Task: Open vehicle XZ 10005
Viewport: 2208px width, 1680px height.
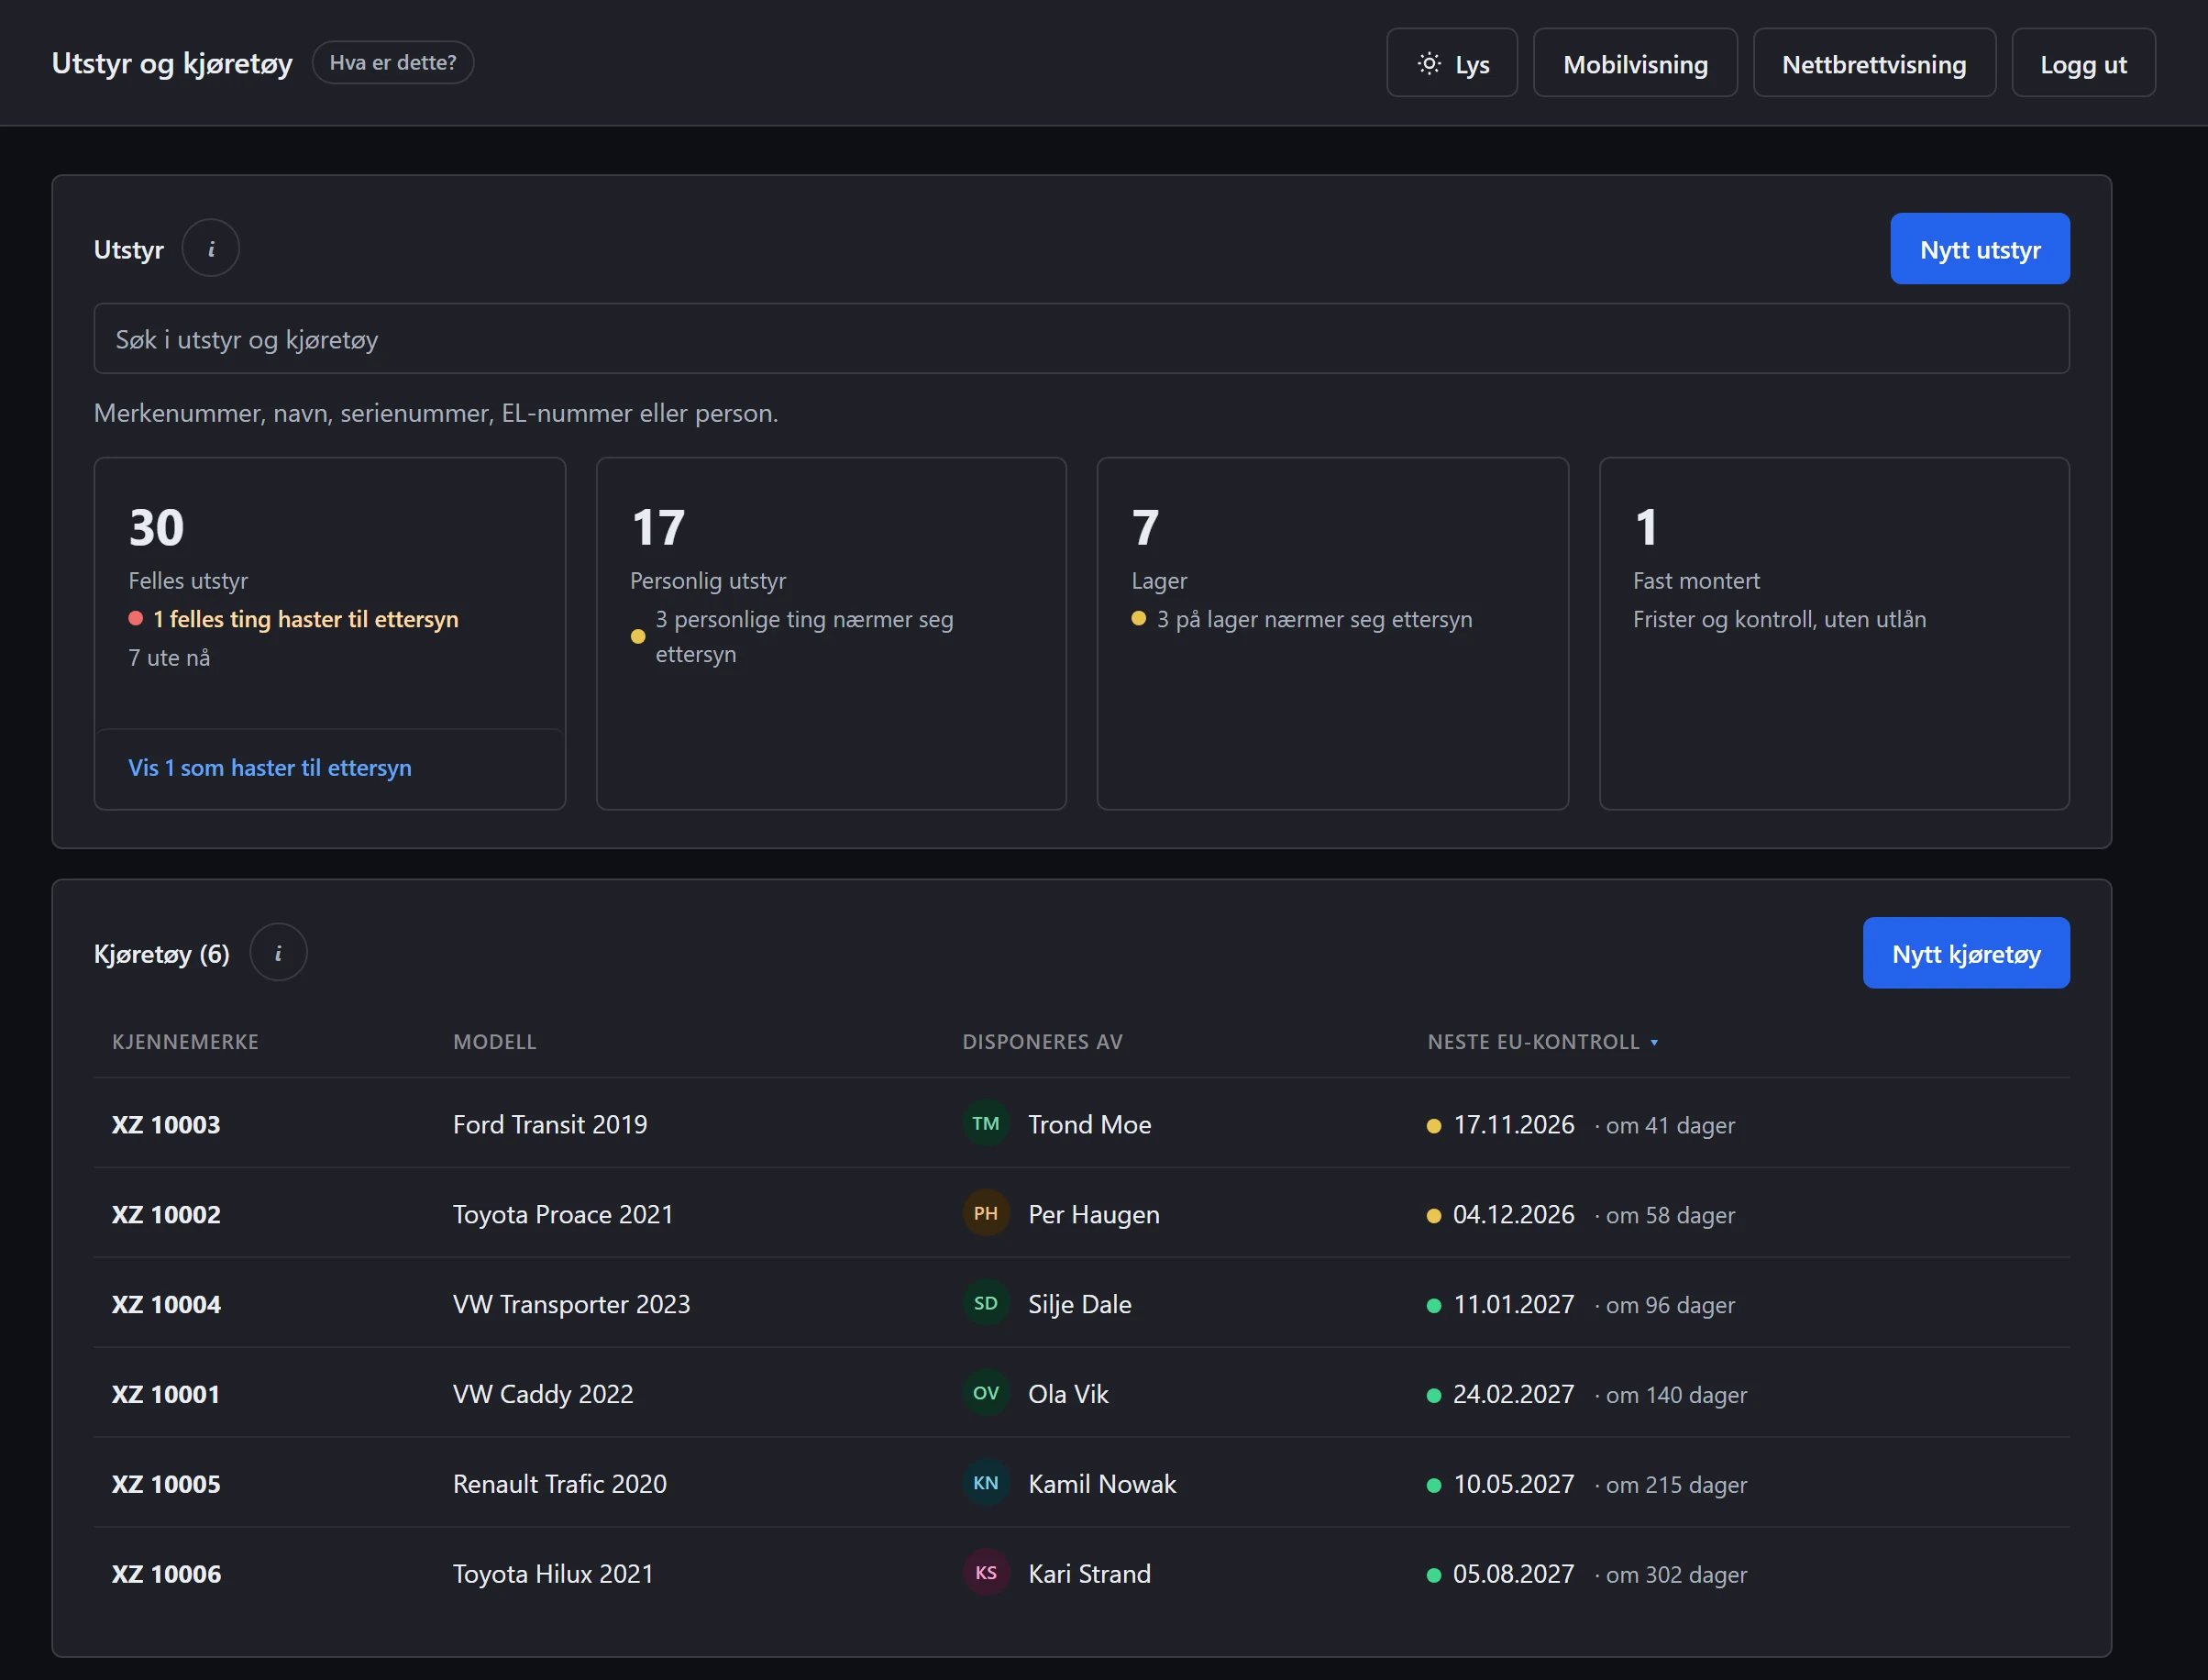Action: (166, 1485)
